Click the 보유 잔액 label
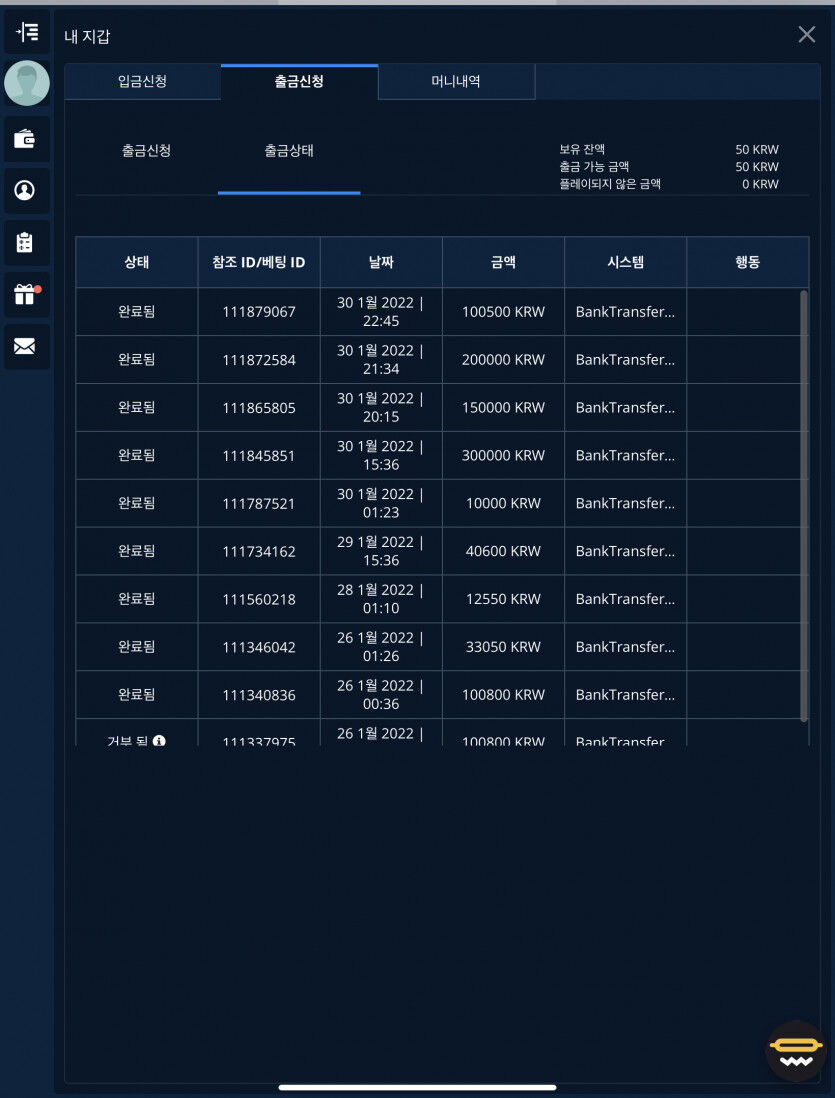835x1098 pixels. point(582,150)
